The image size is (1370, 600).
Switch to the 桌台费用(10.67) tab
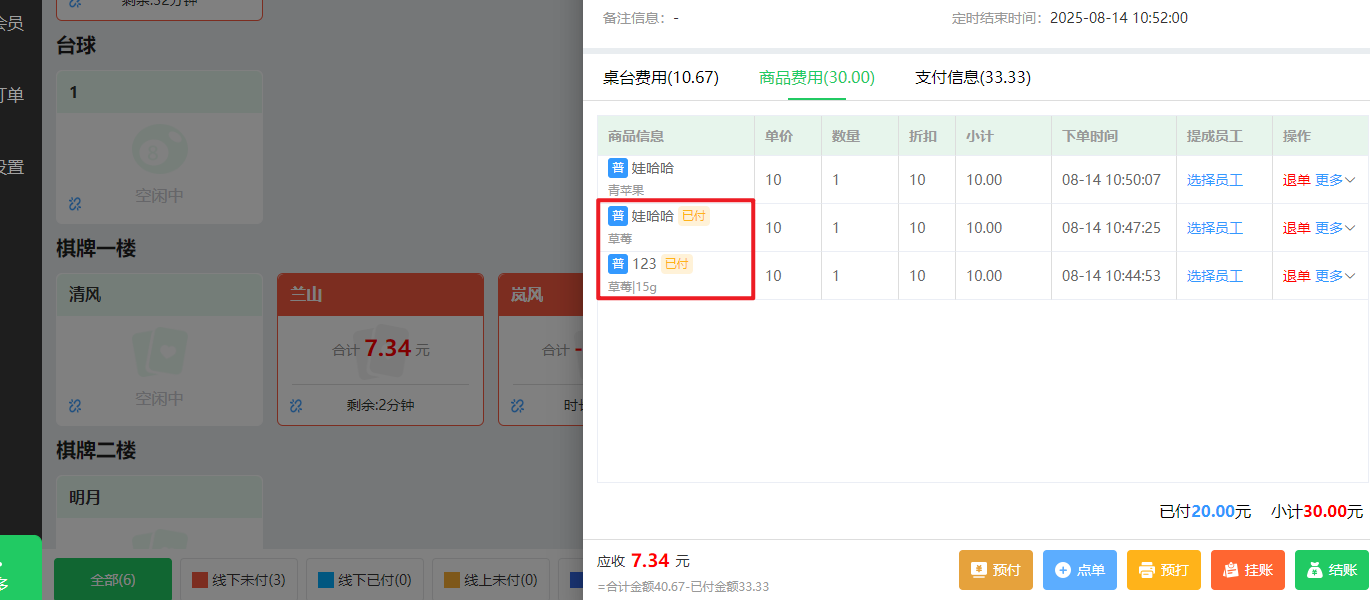pos(660,77)
